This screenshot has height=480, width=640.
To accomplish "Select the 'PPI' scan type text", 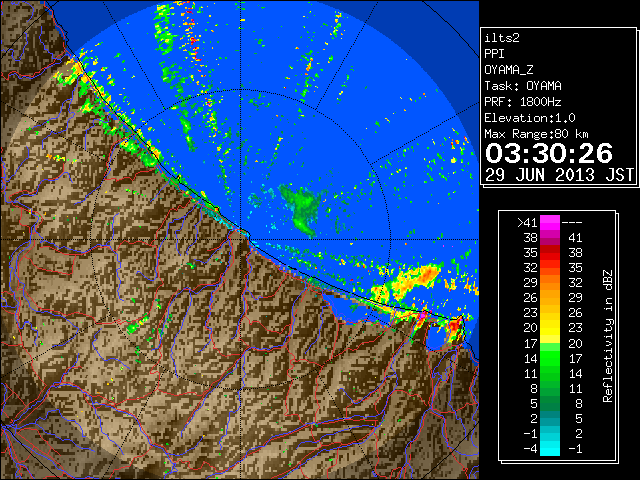I will (494, 54).
